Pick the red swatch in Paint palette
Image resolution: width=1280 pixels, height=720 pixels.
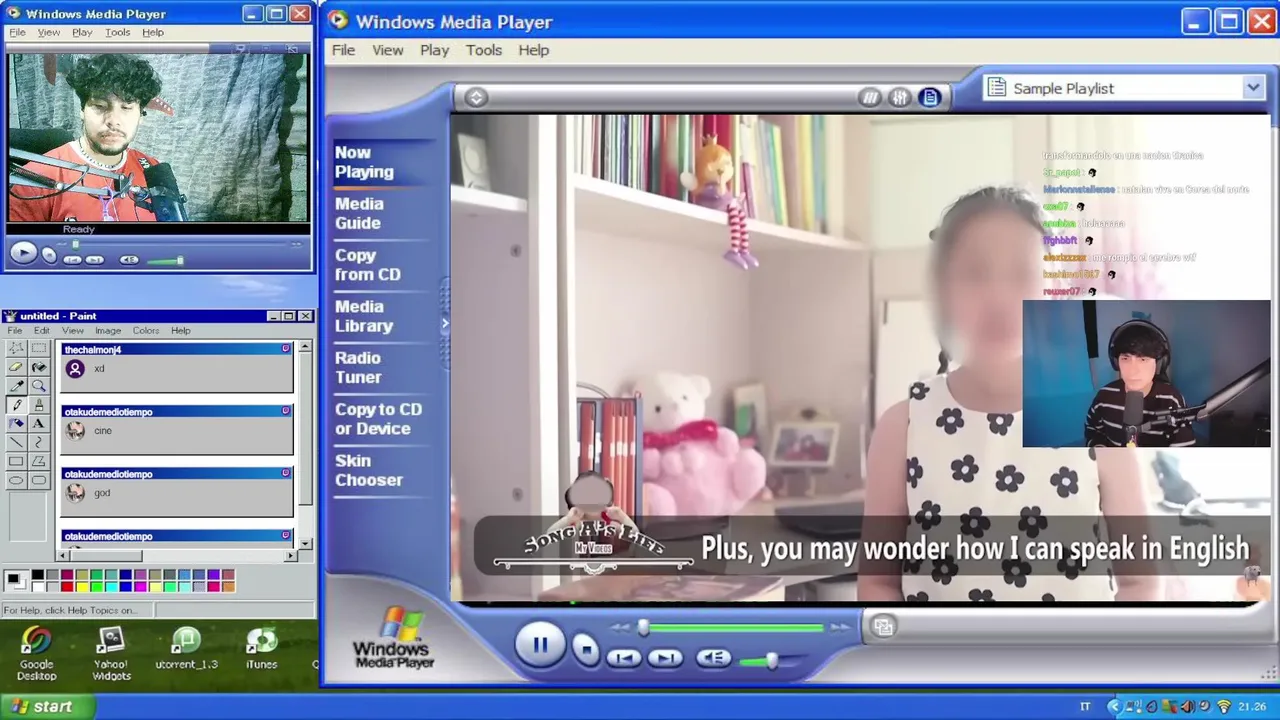(67, 586)
